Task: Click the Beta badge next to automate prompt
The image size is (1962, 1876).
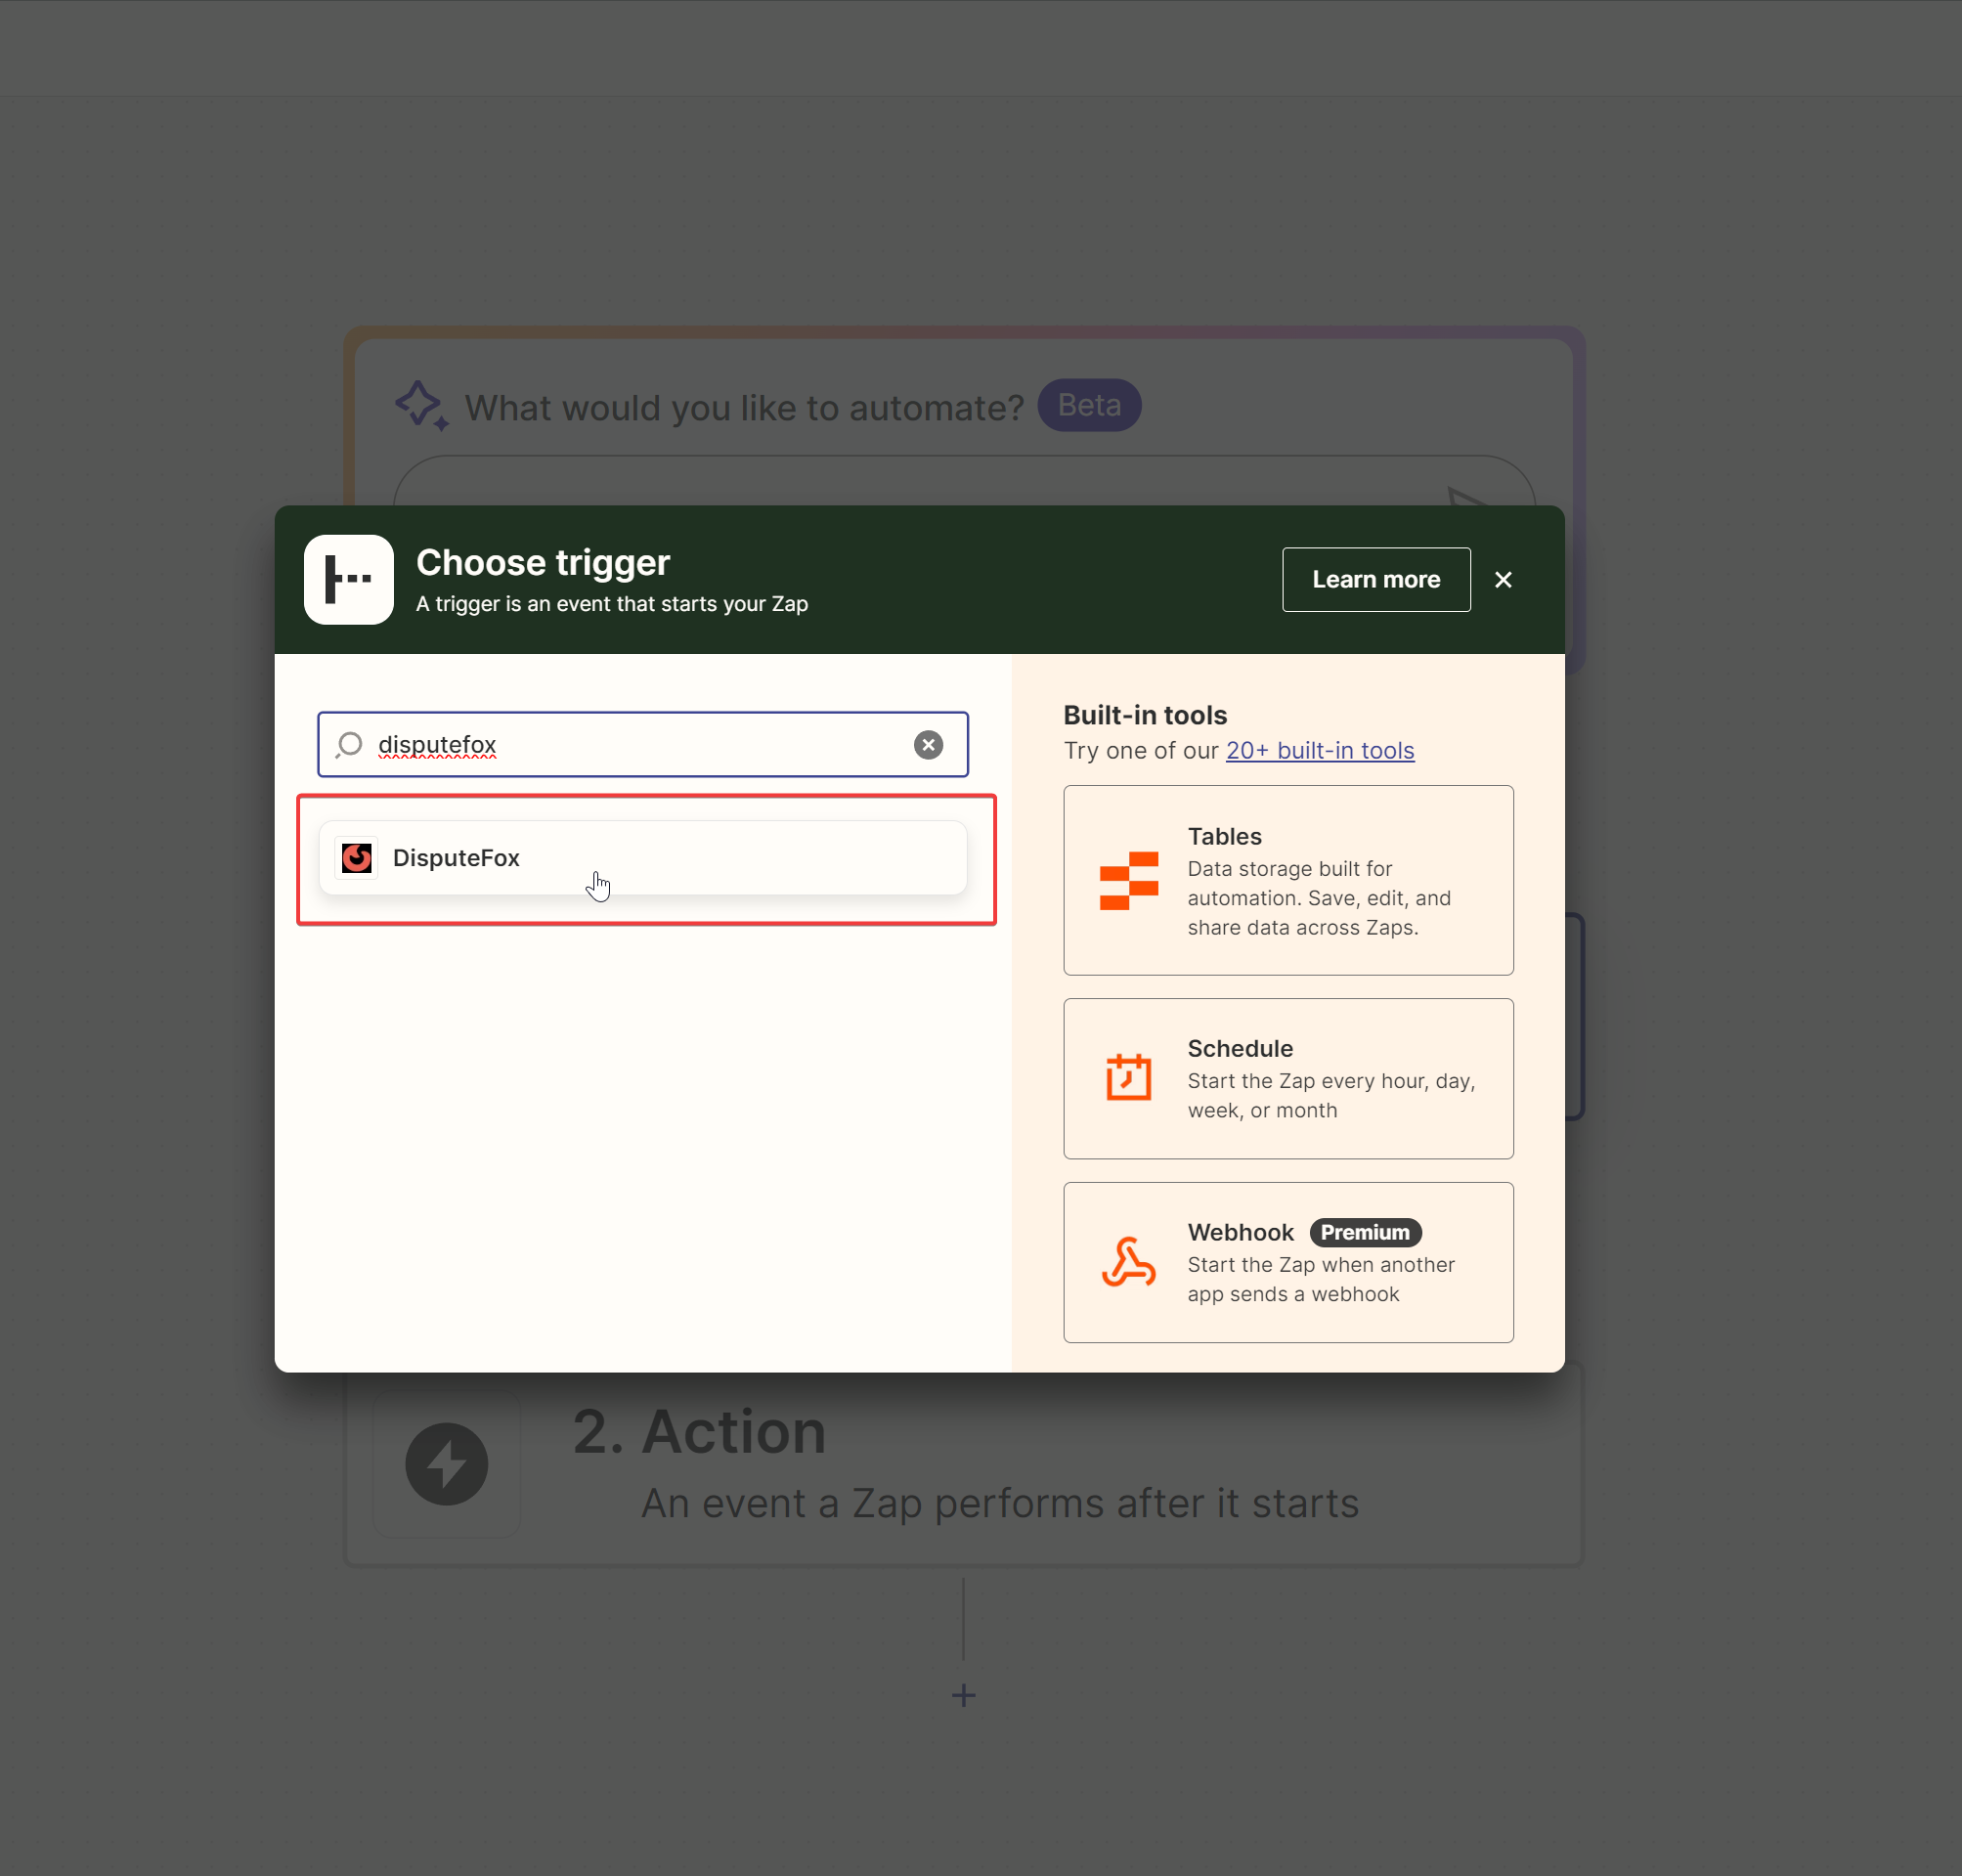Action: click(x=1089, y=406)
